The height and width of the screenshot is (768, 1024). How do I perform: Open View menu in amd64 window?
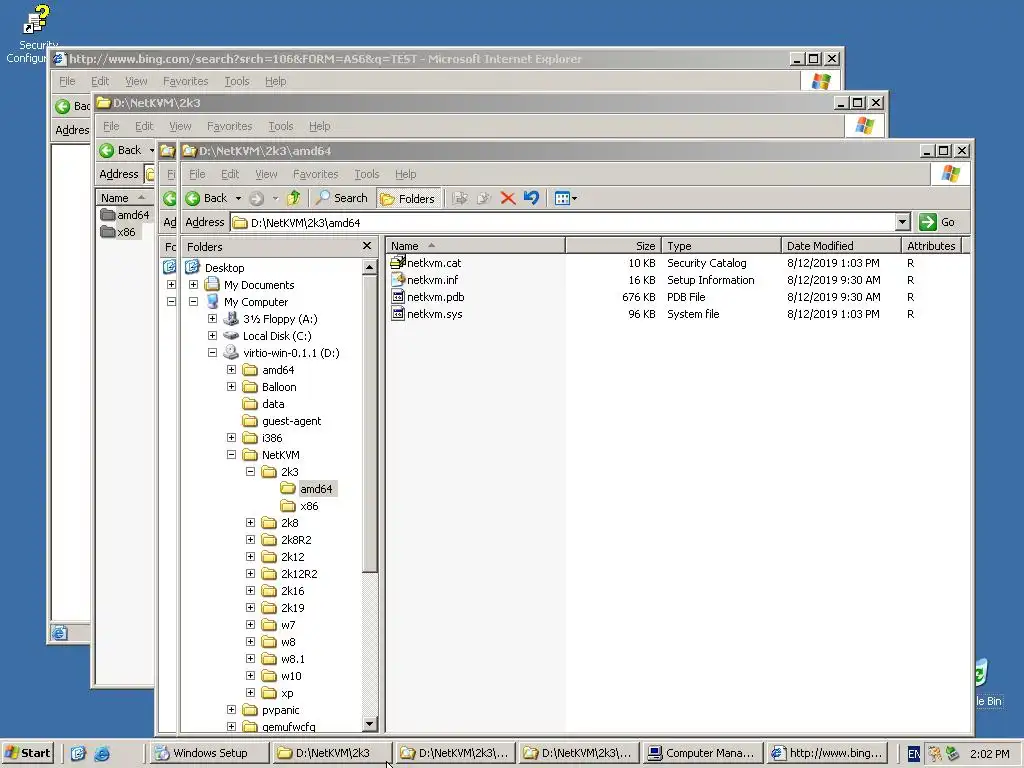pyautogui.click(x=266, y=174)
